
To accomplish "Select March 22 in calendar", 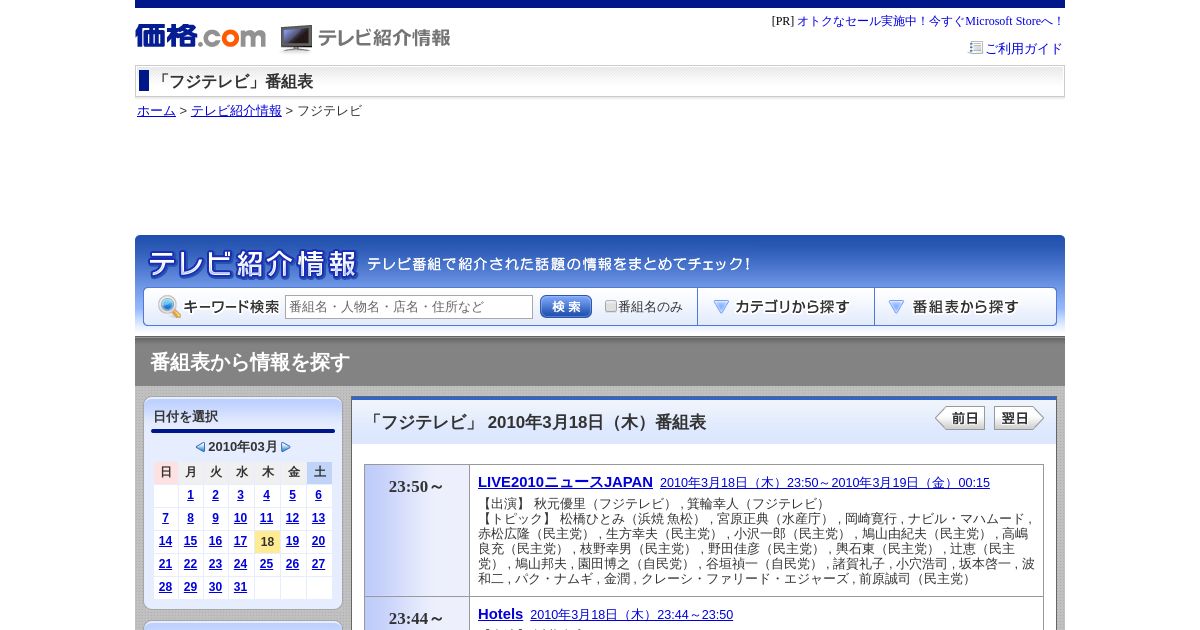I will [190, 564].
